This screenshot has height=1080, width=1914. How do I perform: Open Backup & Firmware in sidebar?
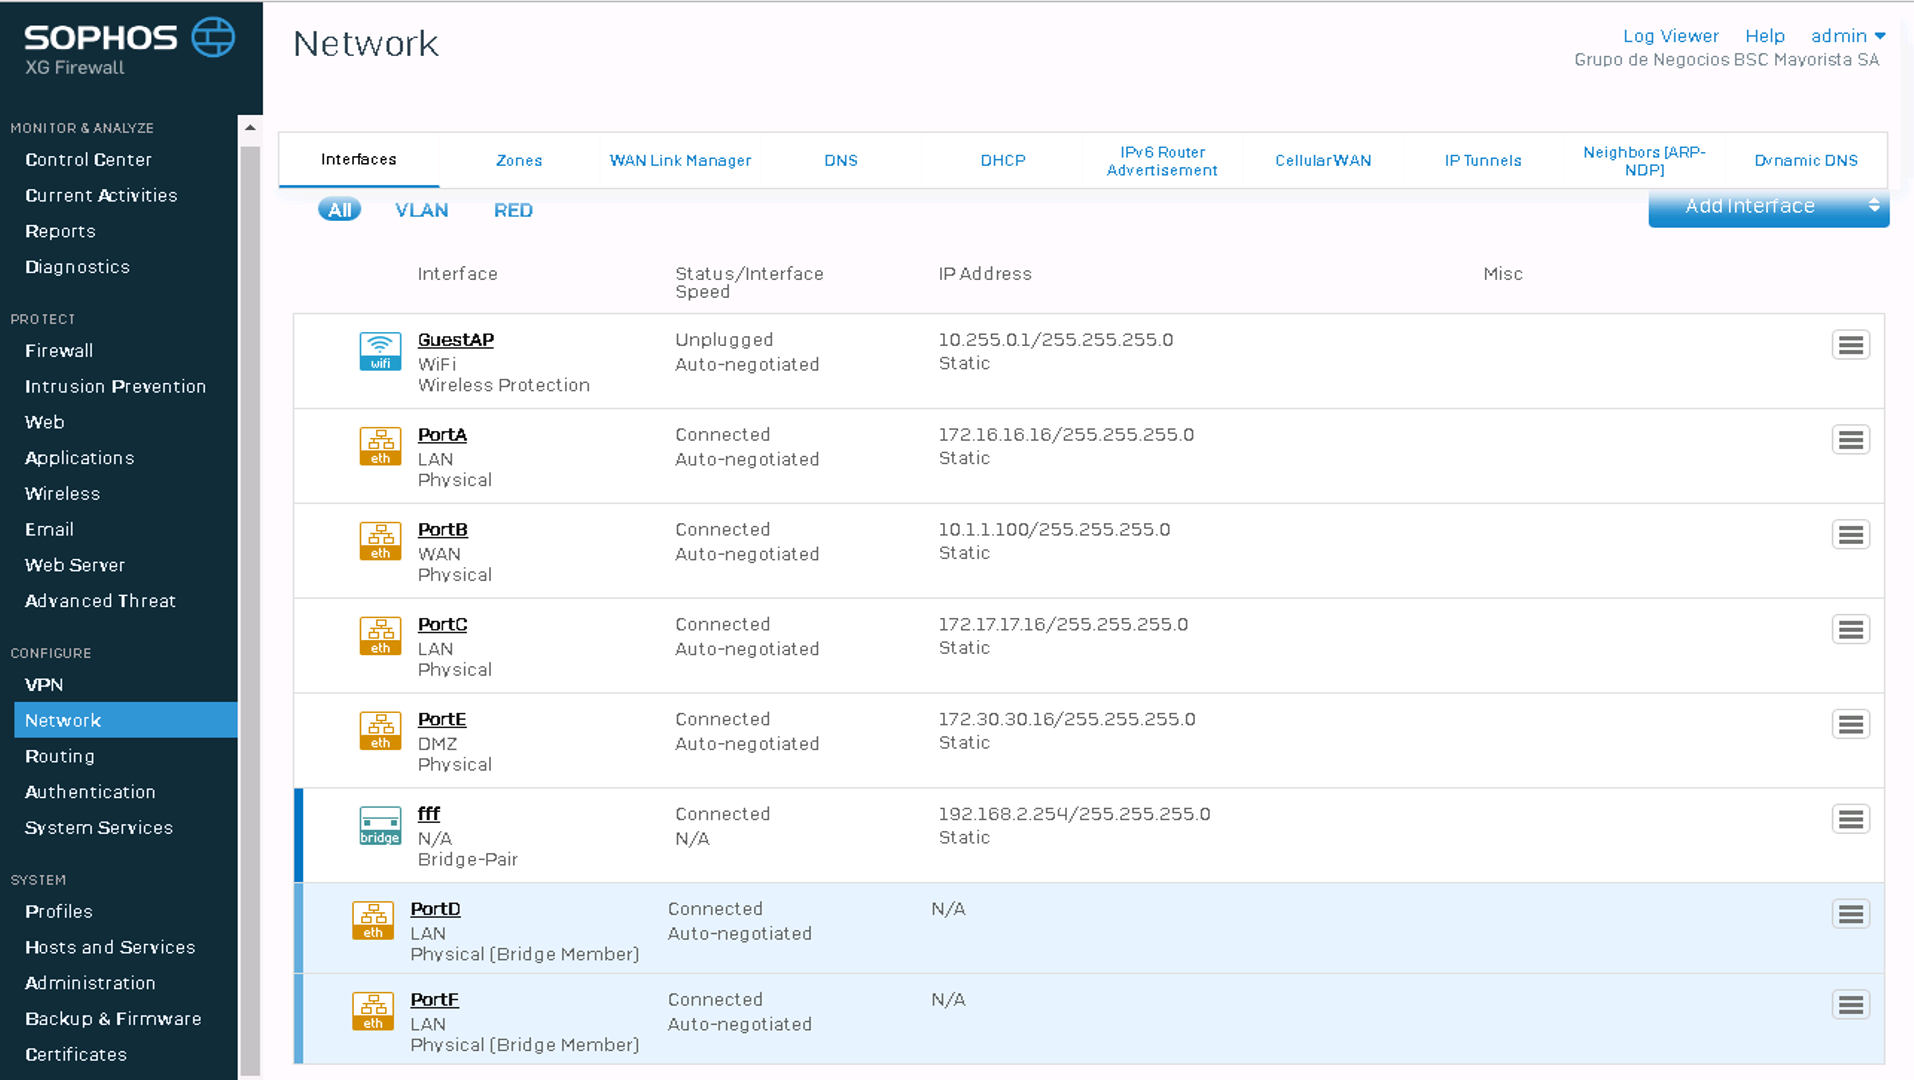point(113,1019)
